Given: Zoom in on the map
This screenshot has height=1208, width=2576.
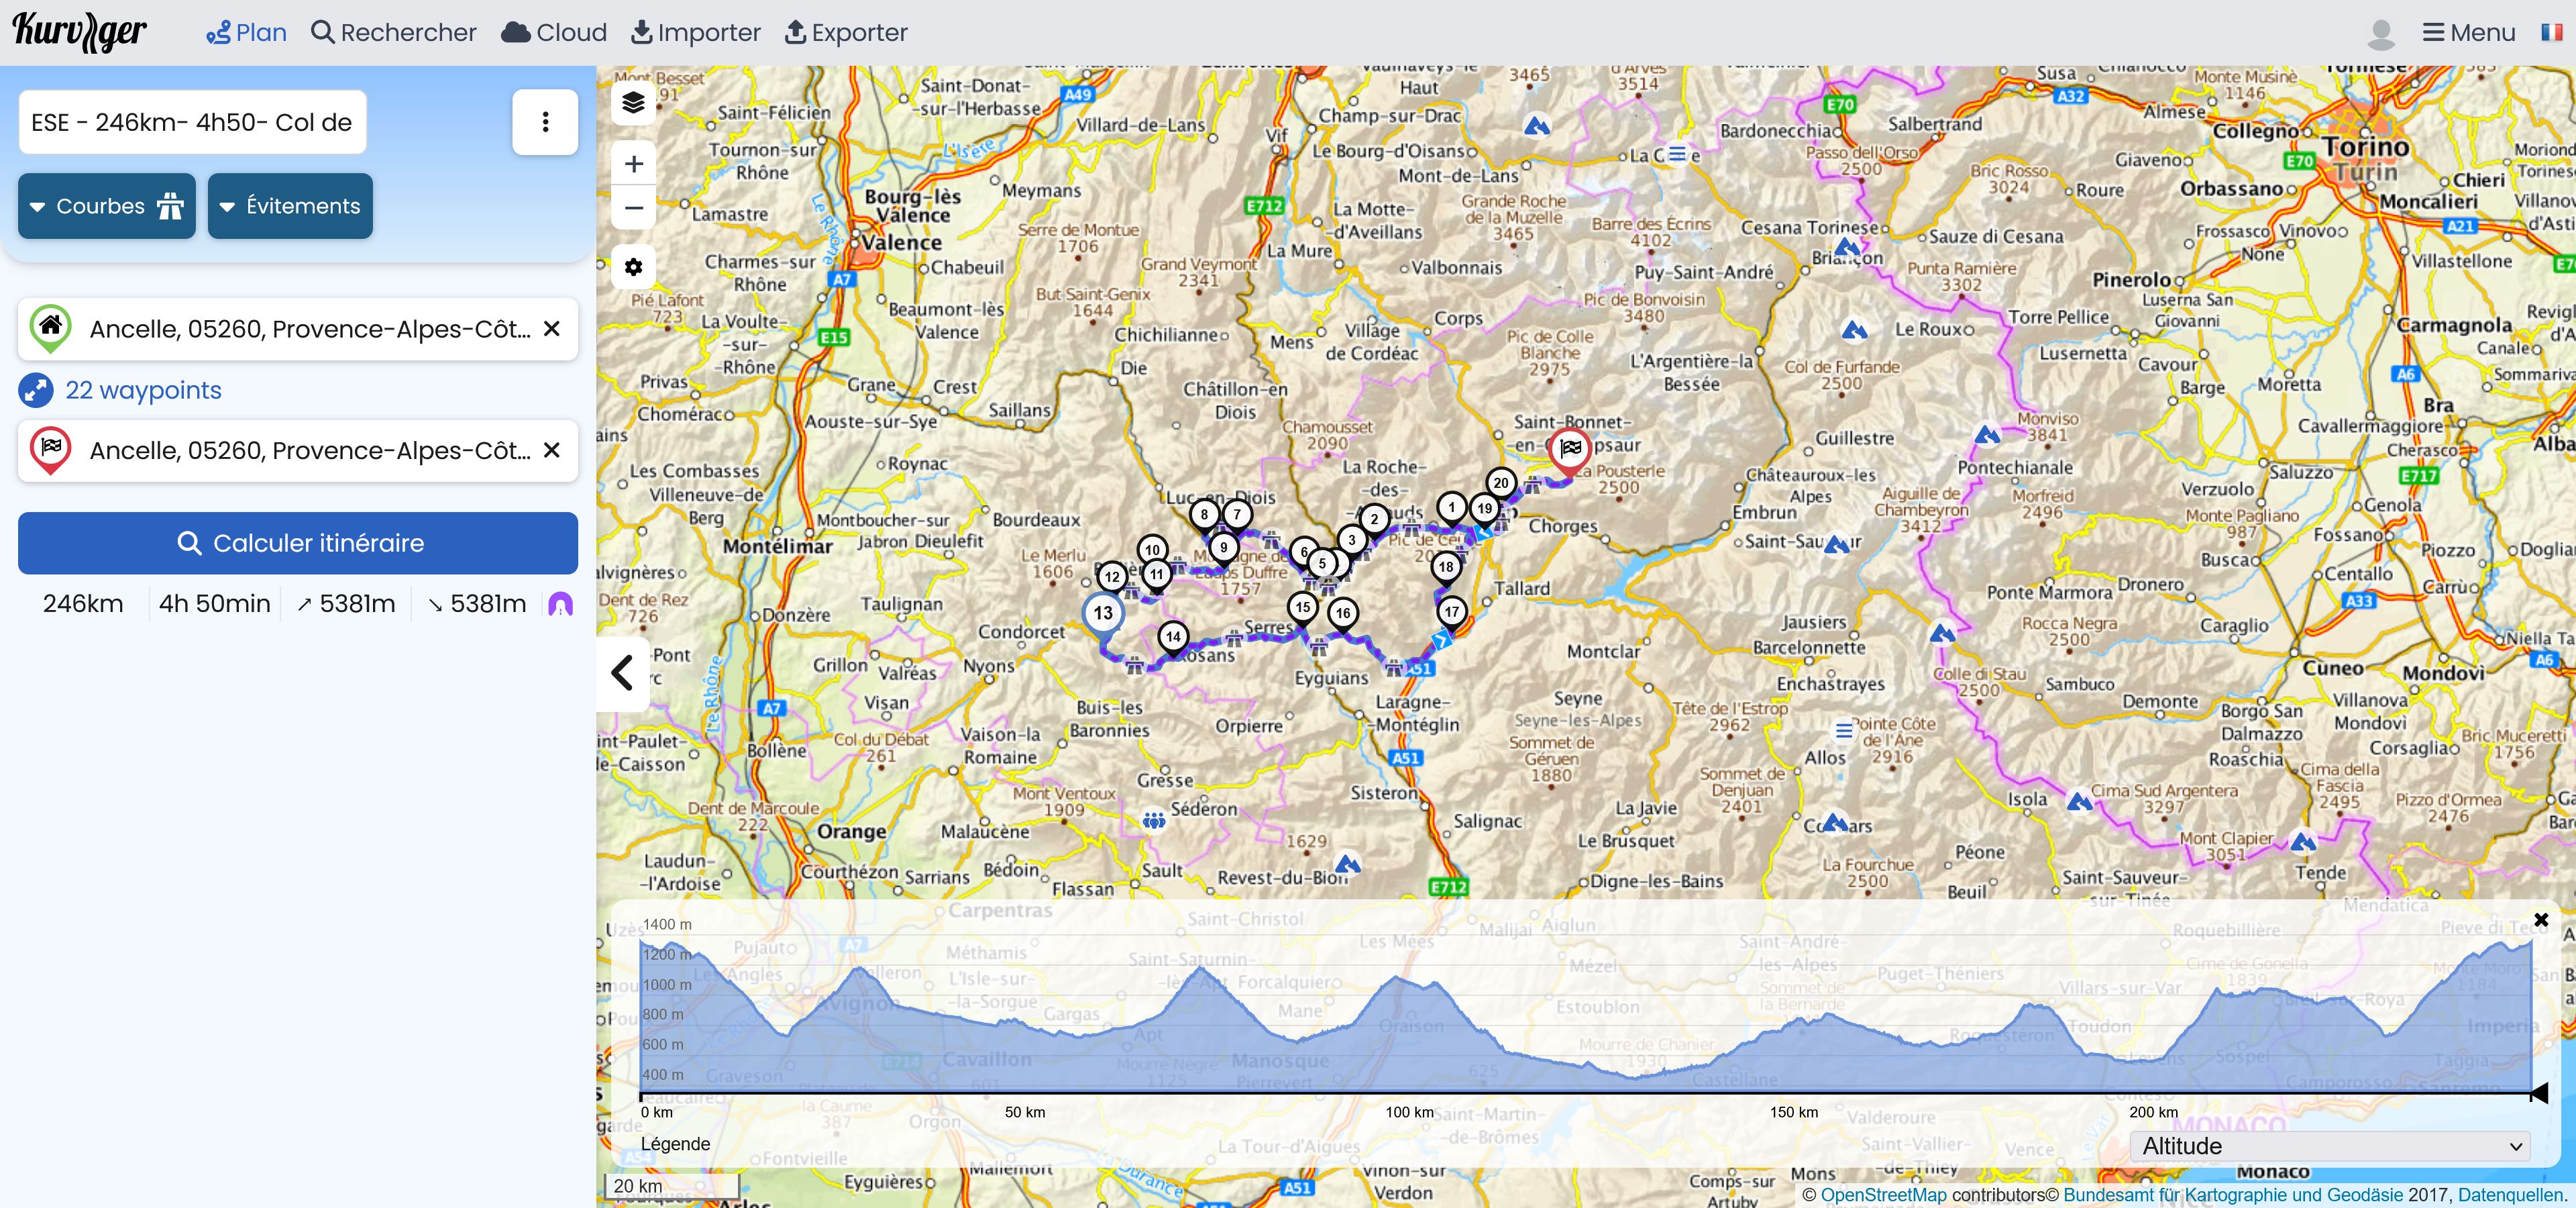Looking at the screenshot, I should pos(633,164).
